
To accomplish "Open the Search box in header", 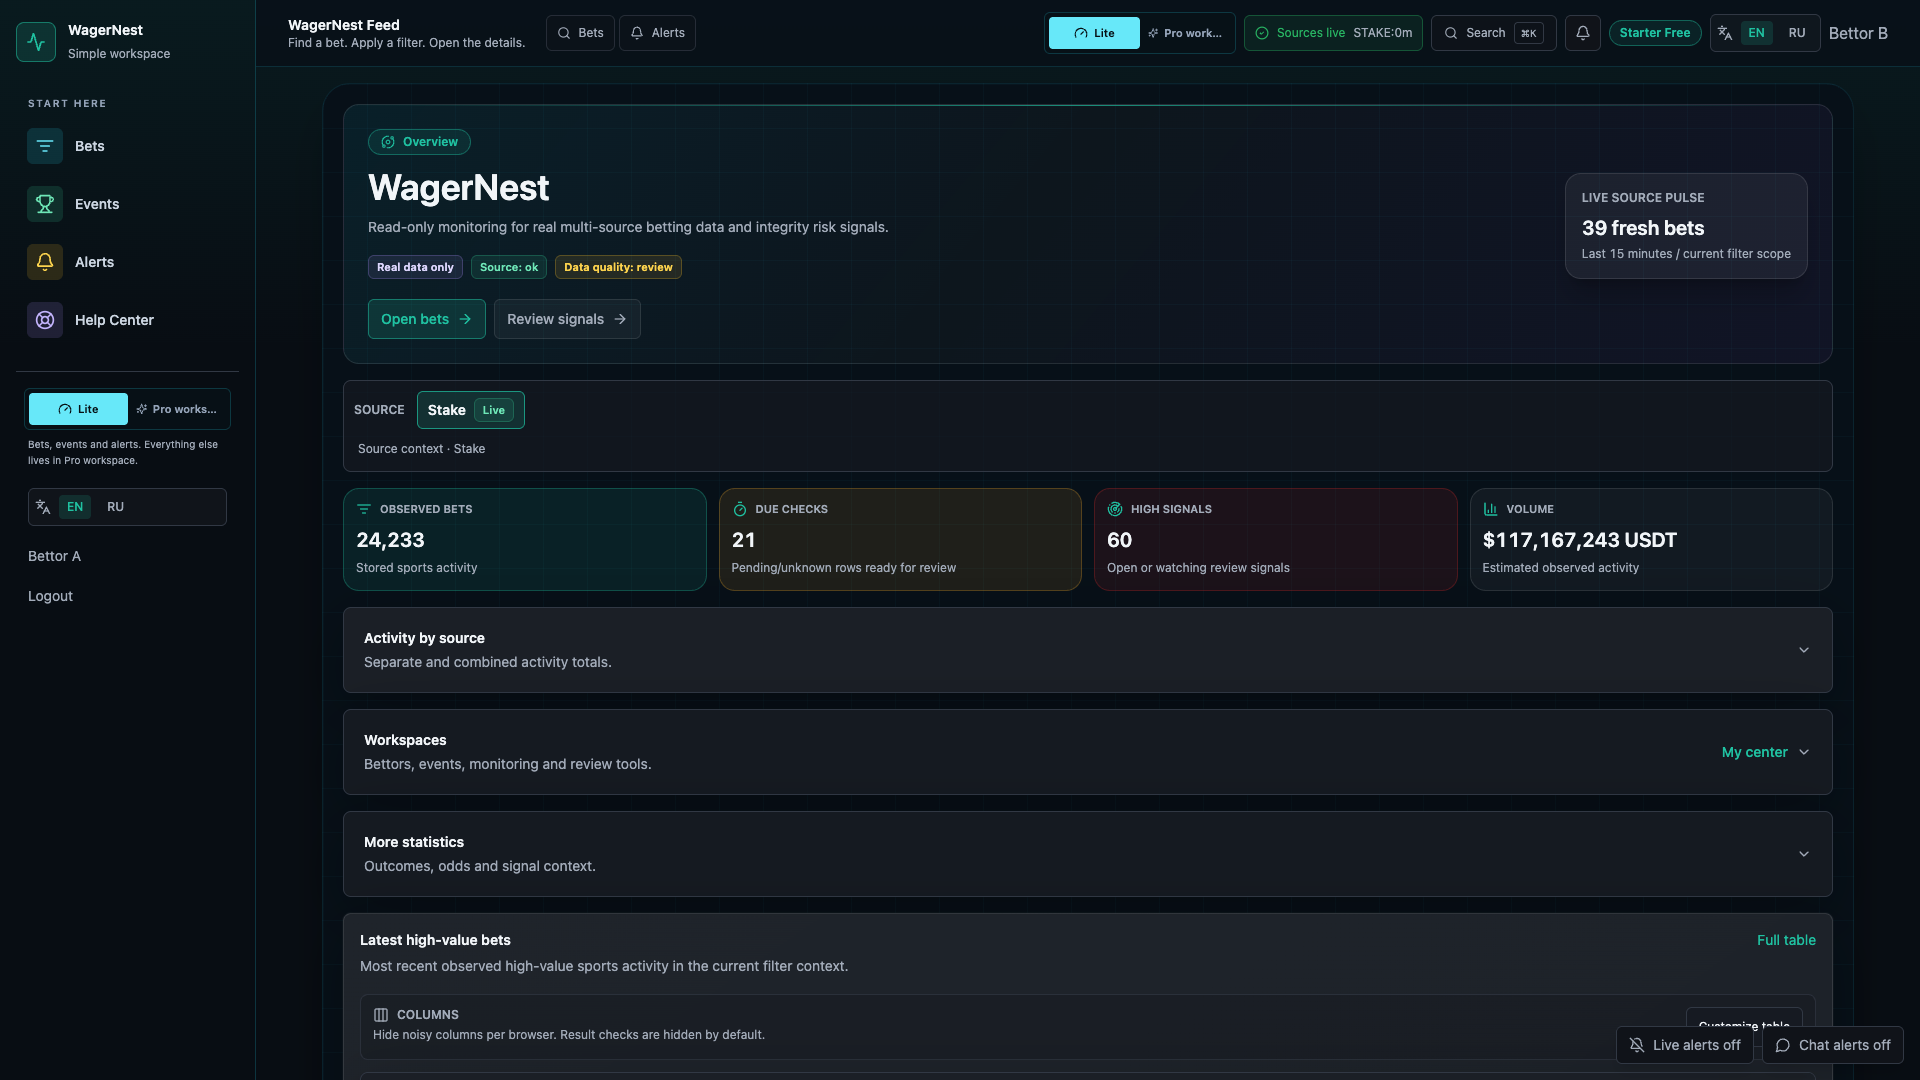I will click(1493, 33).
